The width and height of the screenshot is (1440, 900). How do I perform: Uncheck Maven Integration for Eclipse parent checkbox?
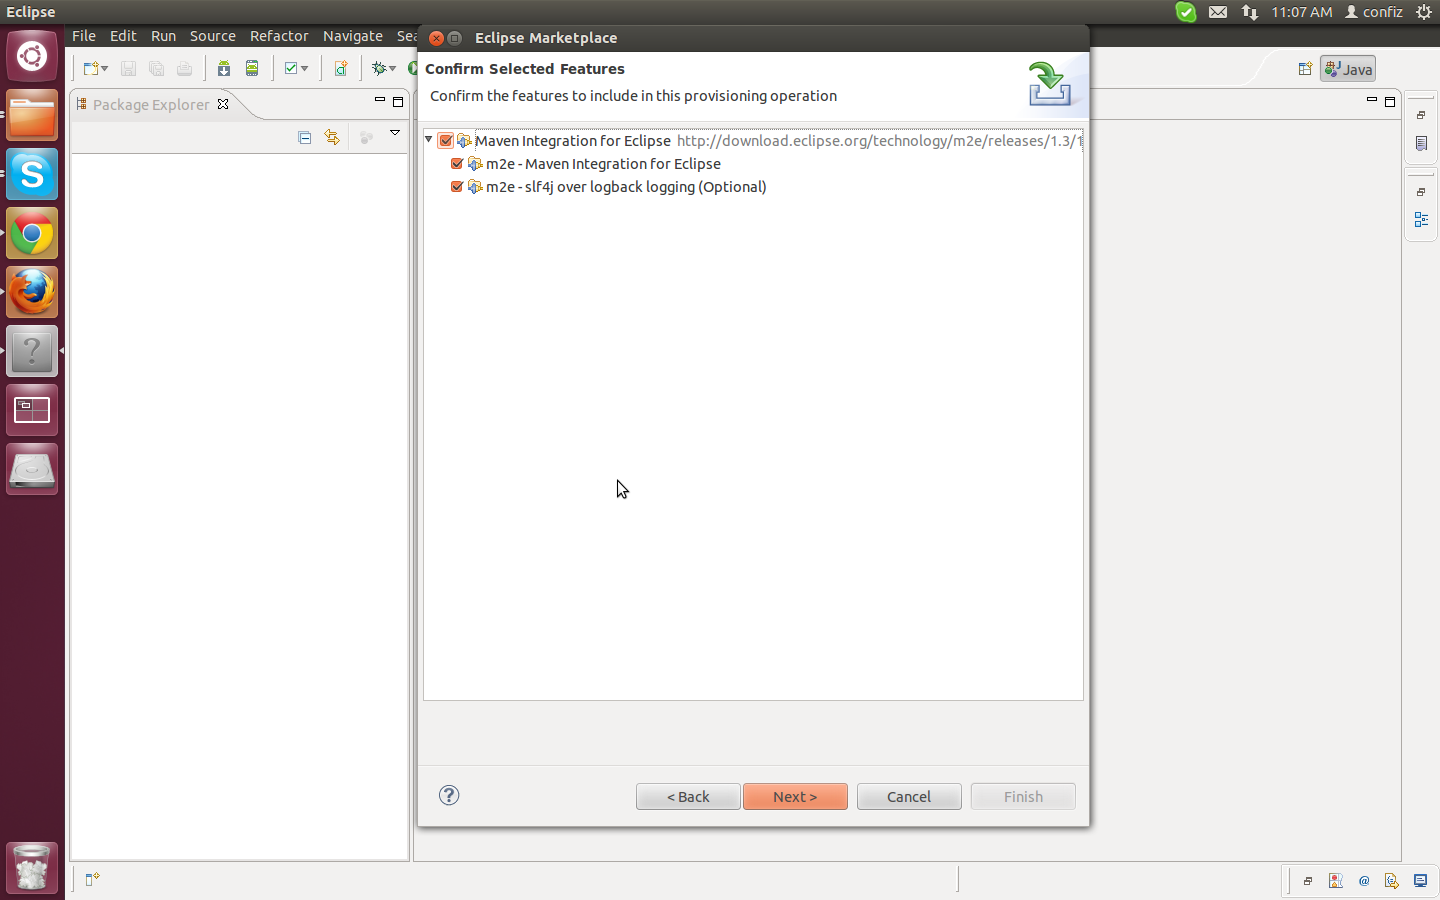click(x=446, y=141)
